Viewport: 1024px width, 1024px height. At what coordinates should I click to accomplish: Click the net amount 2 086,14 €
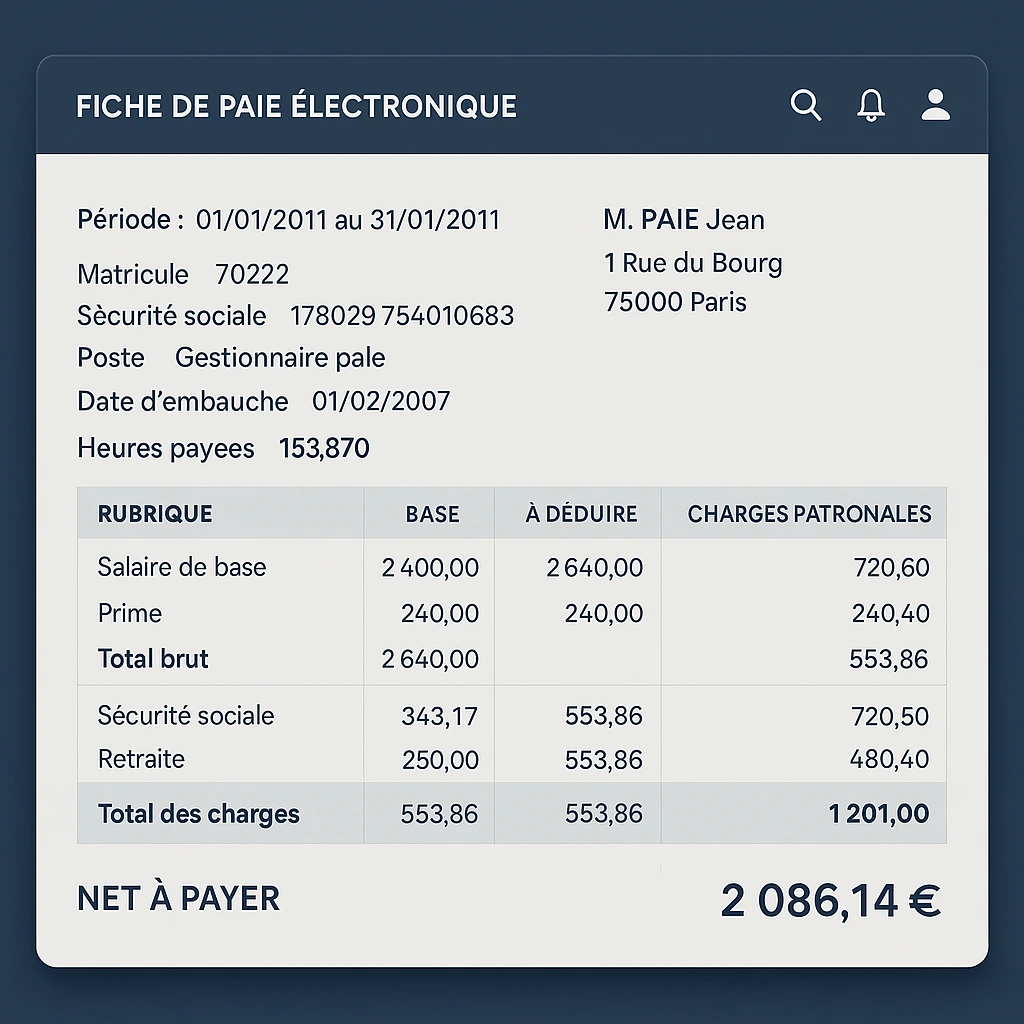(830, 901)
